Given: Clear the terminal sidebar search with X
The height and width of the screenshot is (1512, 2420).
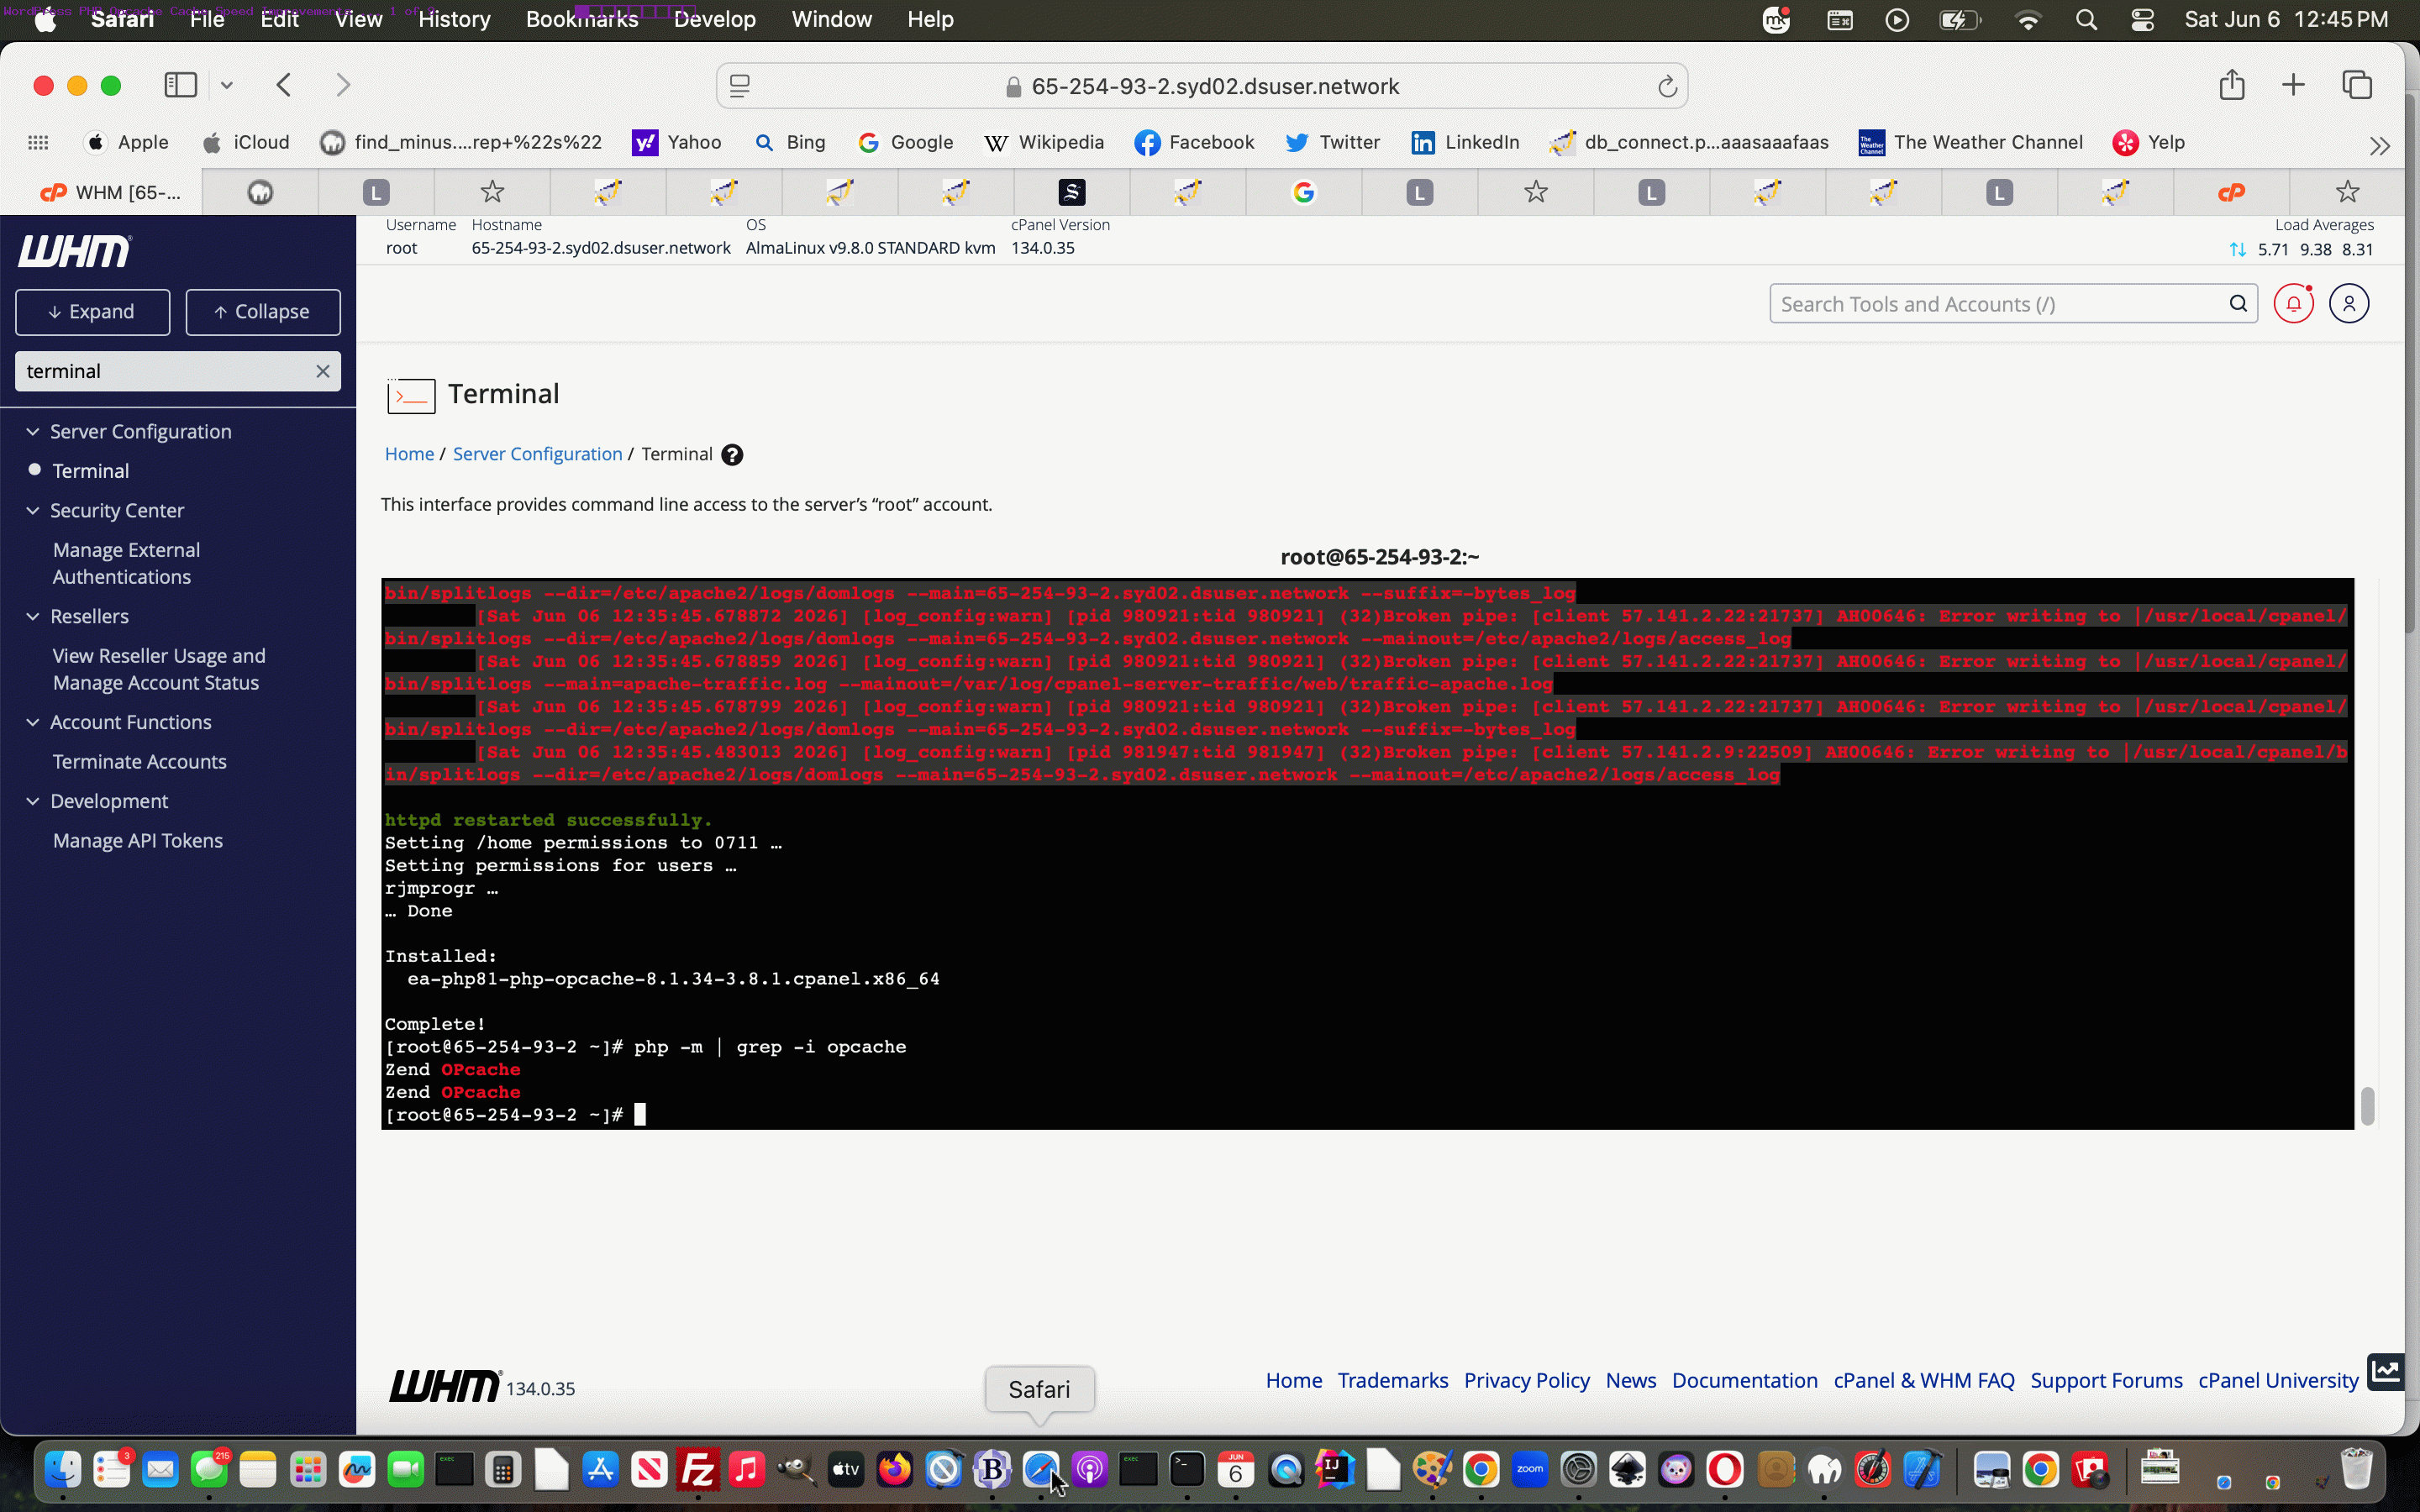Looking at the screenshot, I should click(x=322, y=371).
